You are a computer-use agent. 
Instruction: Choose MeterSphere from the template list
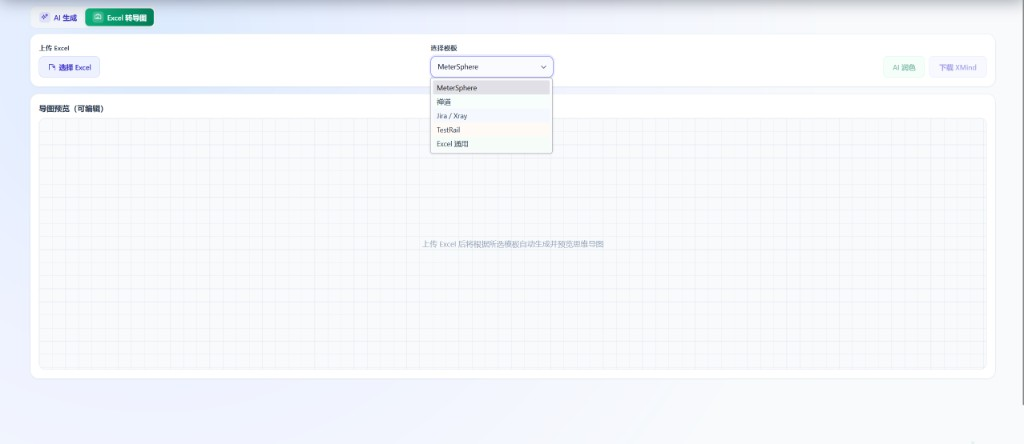click(491, 87)
